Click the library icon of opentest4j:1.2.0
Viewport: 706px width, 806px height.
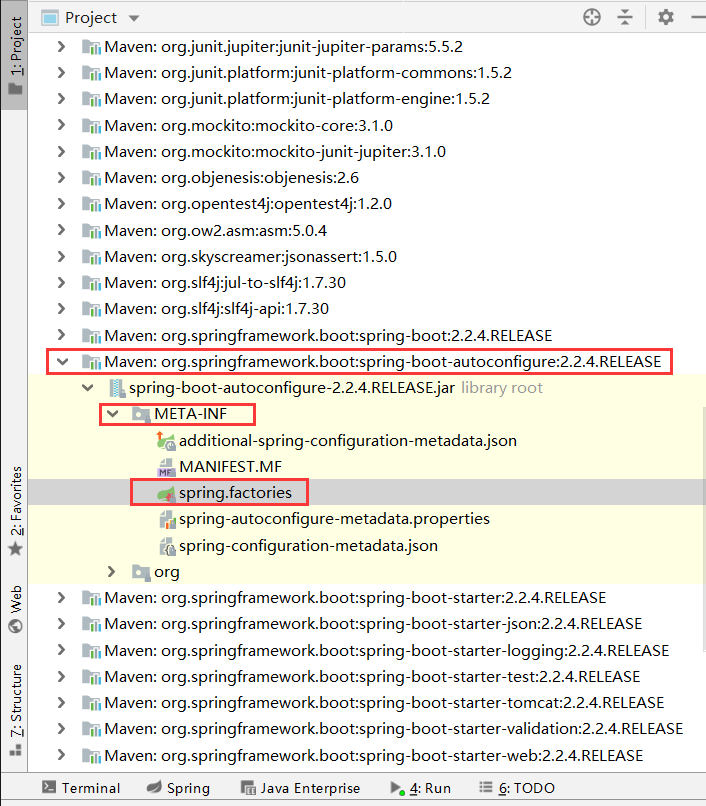92,204
